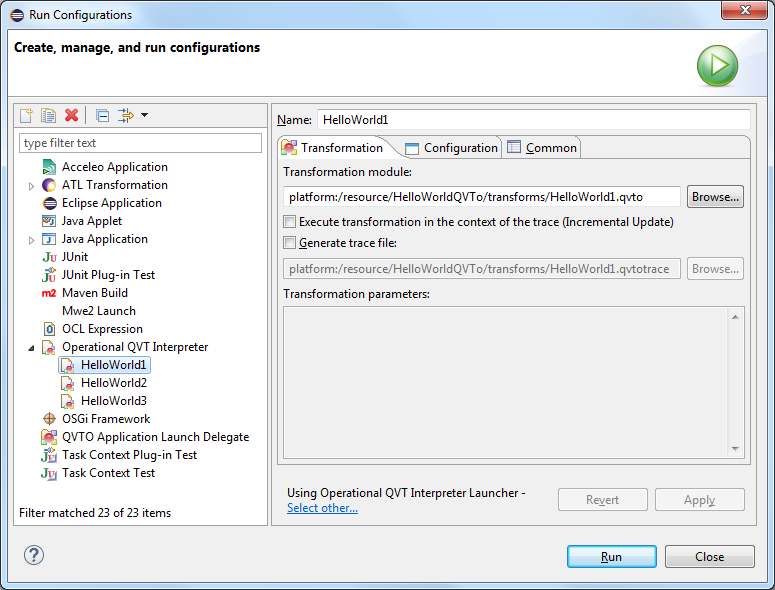The height and width of the screenshot is (590, 775).
Task: Click the HelloWorld2 configuration icon
Action: pyautogui.click(x=68, y=383)
